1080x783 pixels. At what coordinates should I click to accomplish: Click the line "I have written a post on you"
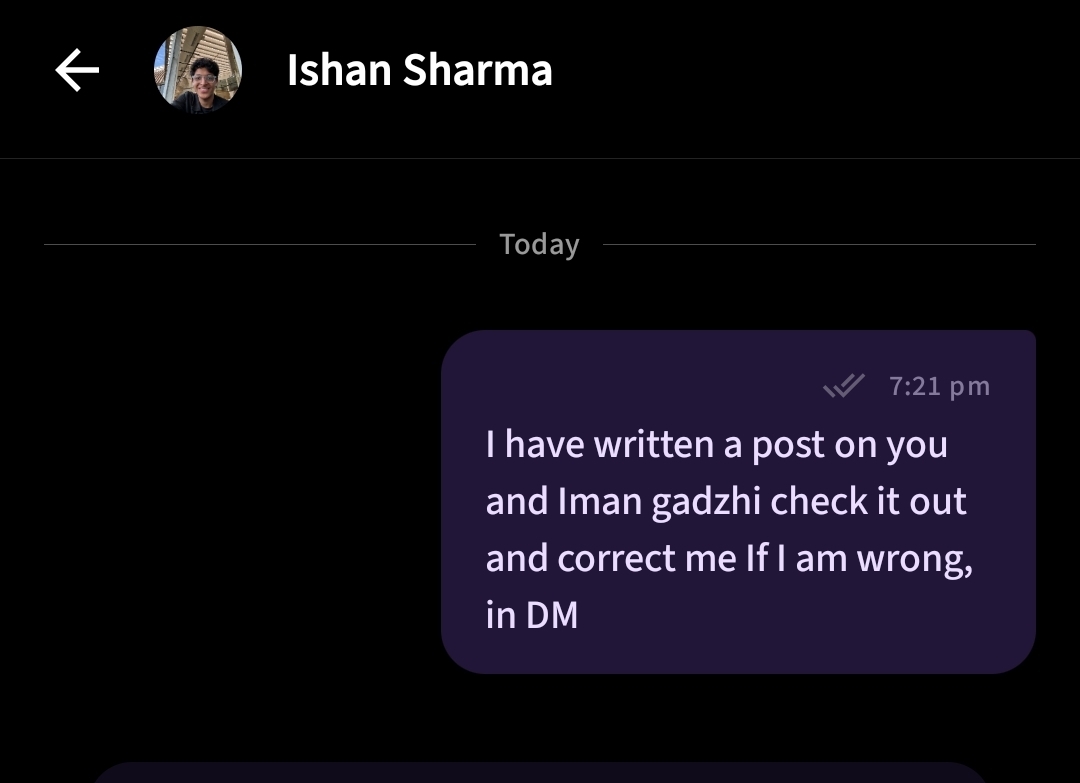(x=716, y=444)
